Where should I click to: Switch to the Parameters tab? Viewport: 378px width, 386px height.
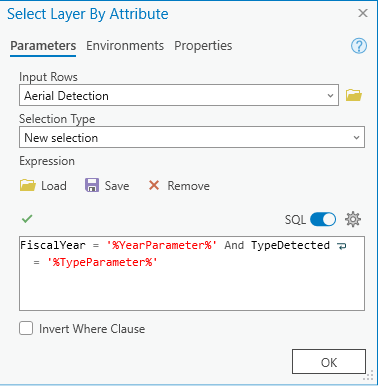pyautogui.click(x=43, y=46)
